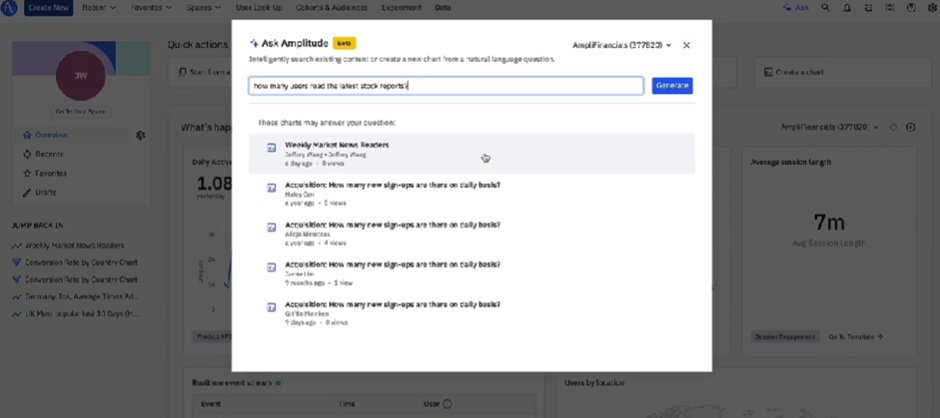This screenshot has height=418, width=940.
Task: Close the Ask Amplitude dialog
Action: (686, 45)
